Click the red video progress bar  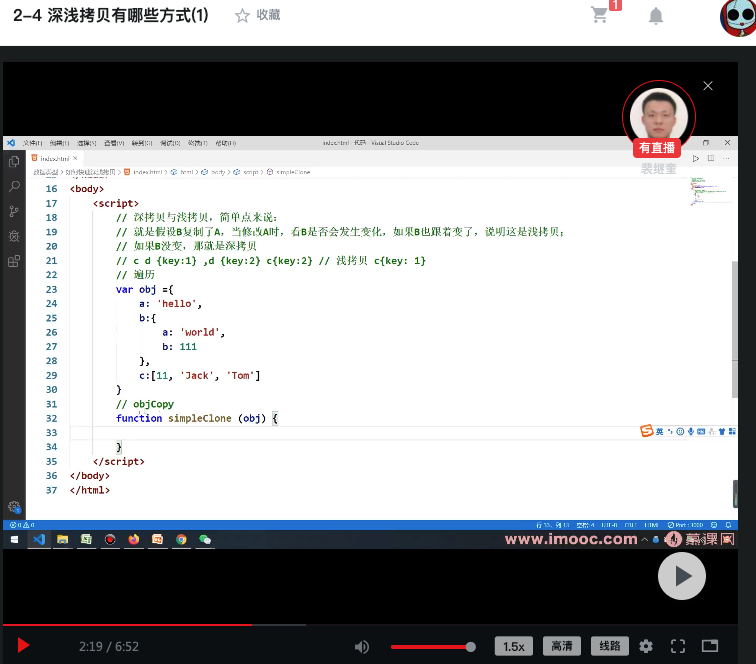click(127, 625)
